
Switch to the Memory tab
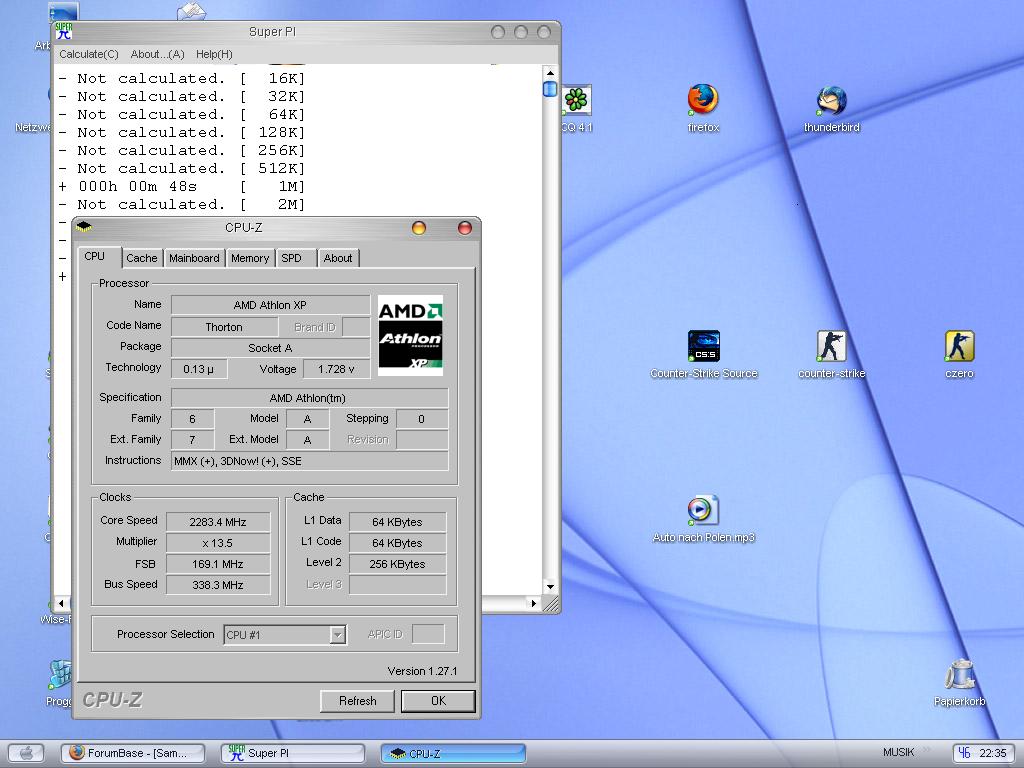point(249,258)
